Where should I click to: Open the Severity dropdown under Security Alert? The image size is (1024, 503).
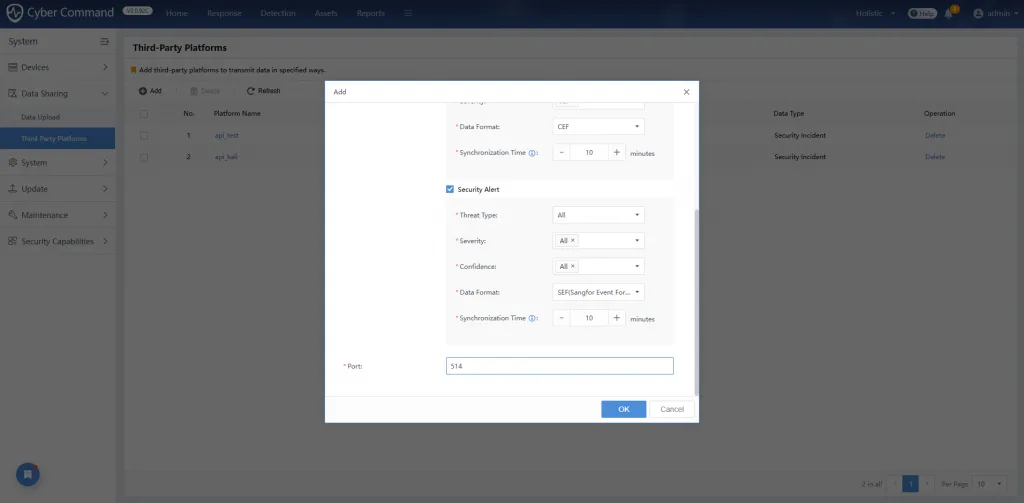click(598, 240)
